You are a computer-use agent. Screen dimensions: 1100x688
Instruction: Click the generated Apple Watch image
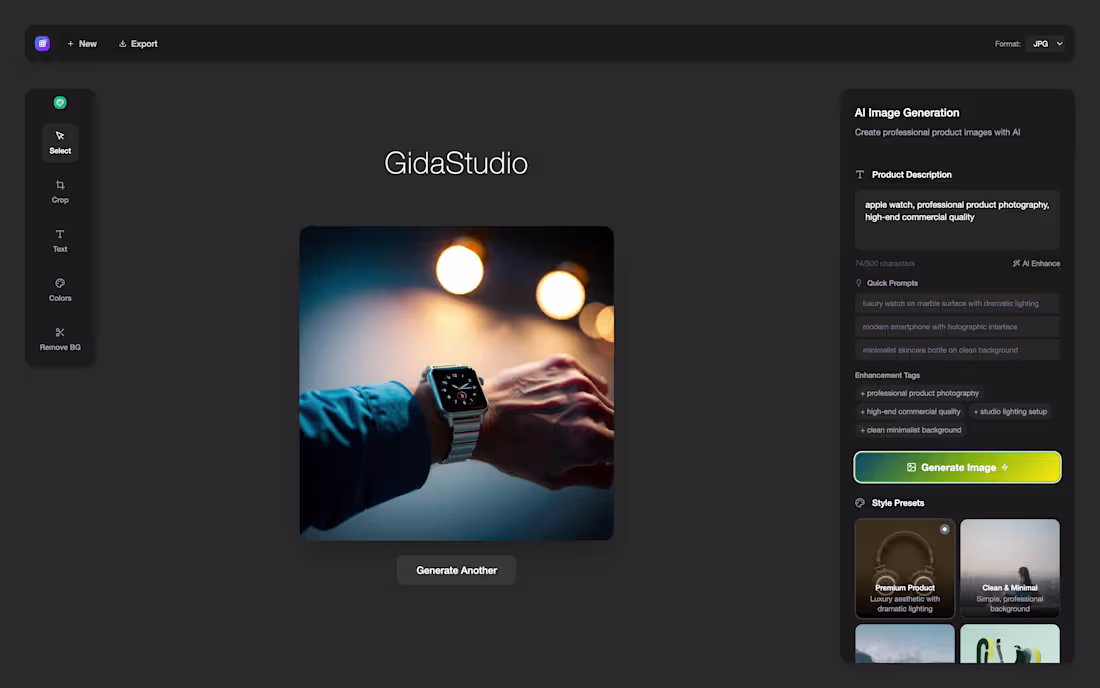pyautogui.click(x=457, y=383)
